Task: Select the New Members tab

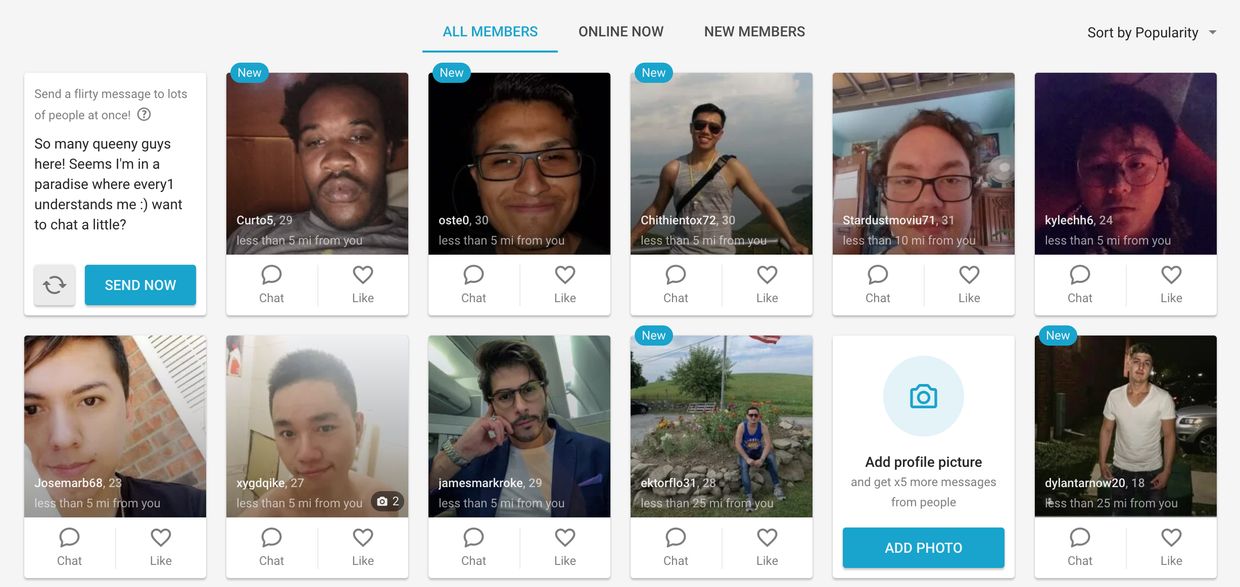Action: point(754,32)
